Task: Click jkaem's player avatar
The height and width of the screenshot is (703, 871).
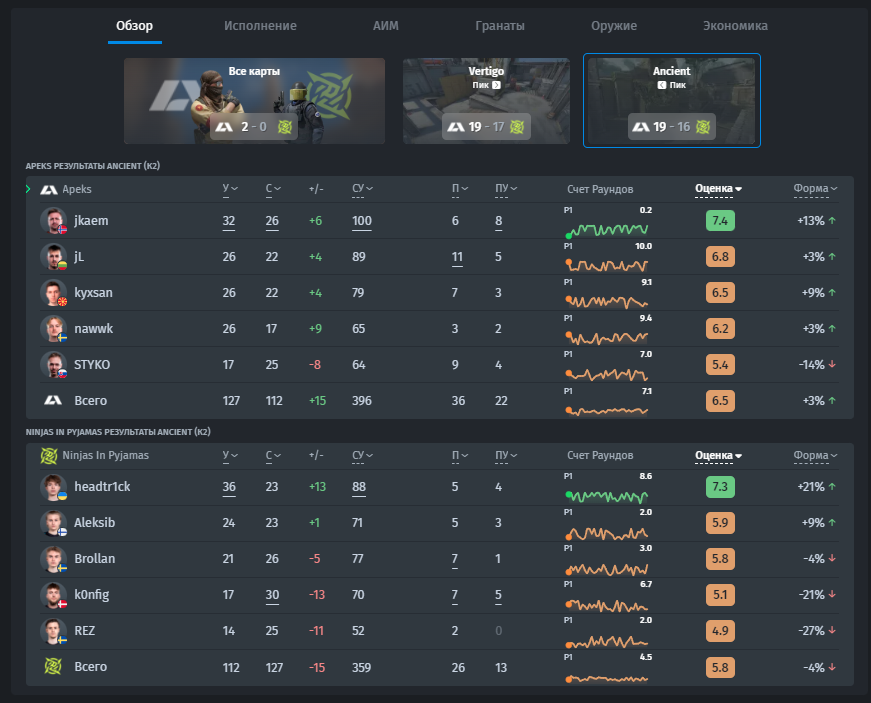Action: 53,220
